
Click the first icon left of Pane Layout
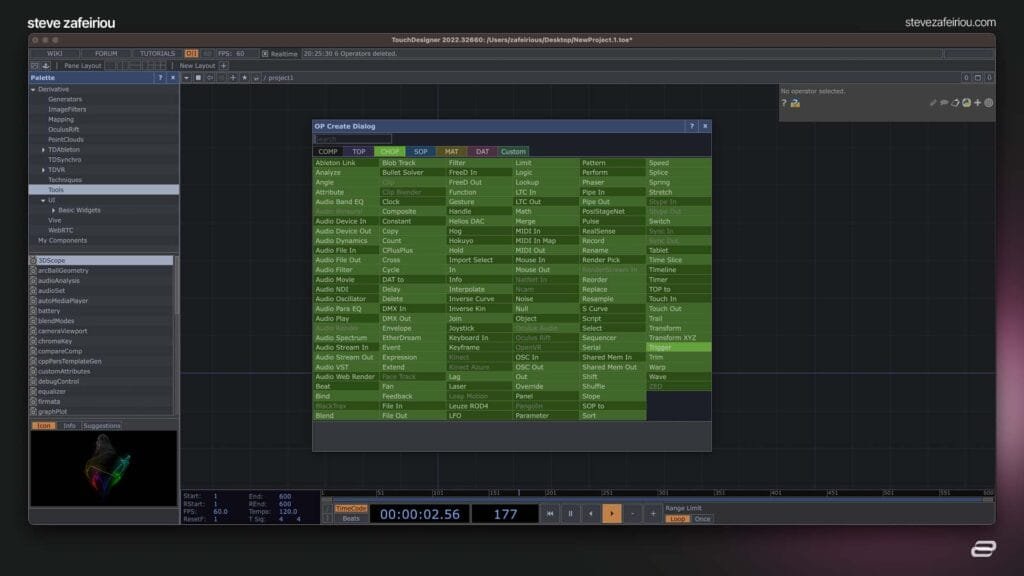(35, 66)
